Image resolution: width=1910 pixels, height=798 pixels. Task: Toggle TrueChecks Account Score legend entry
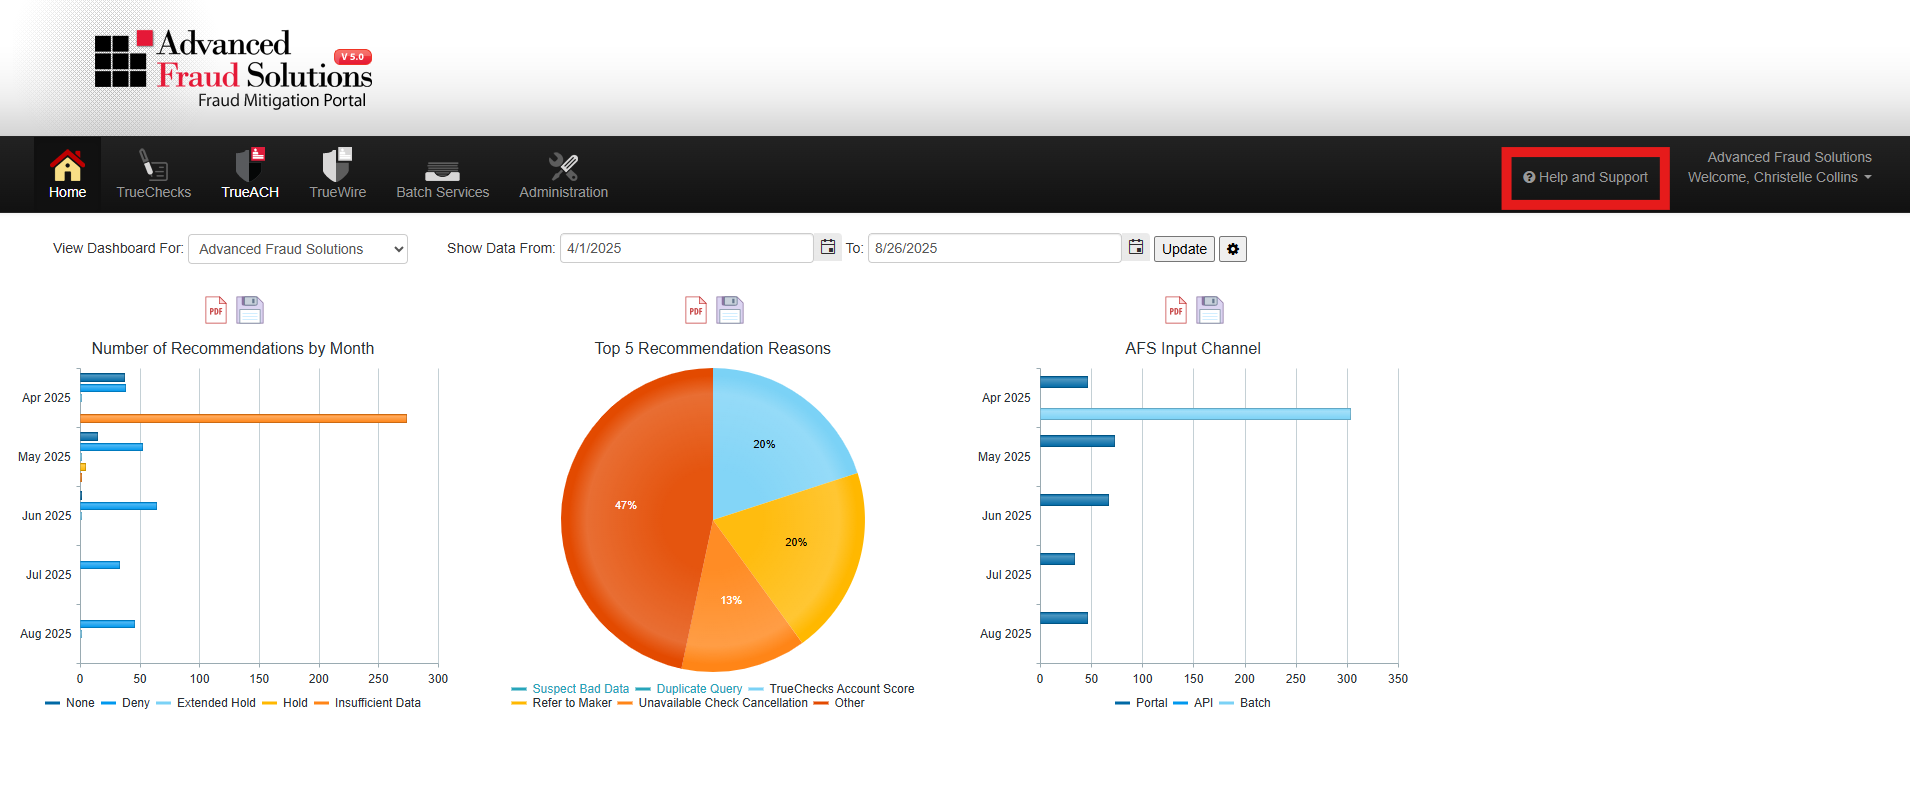831,689
